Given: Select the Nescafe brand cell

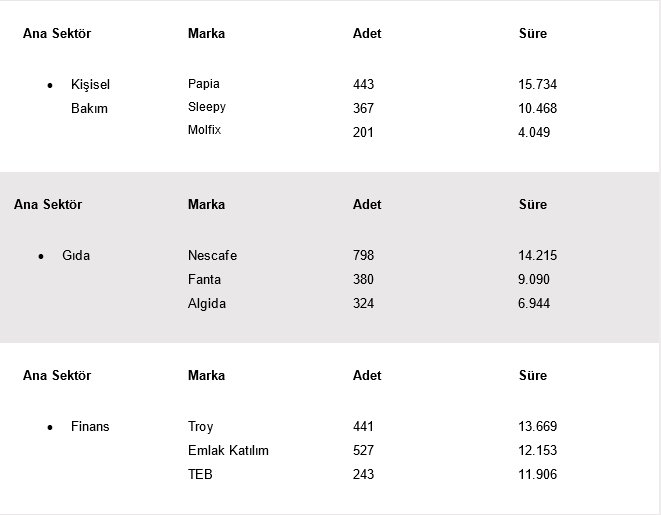Looking at the screenshot, I should (212, 256).
